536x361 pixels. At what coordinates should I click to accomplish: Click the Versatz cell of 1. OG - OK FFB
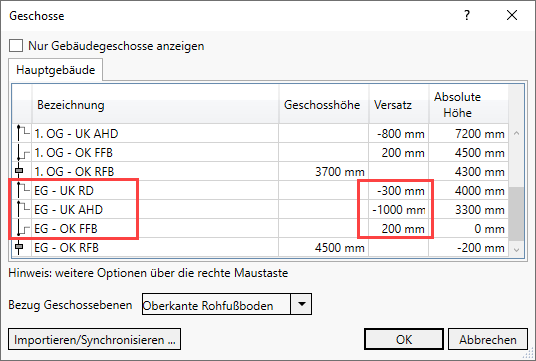399,152
